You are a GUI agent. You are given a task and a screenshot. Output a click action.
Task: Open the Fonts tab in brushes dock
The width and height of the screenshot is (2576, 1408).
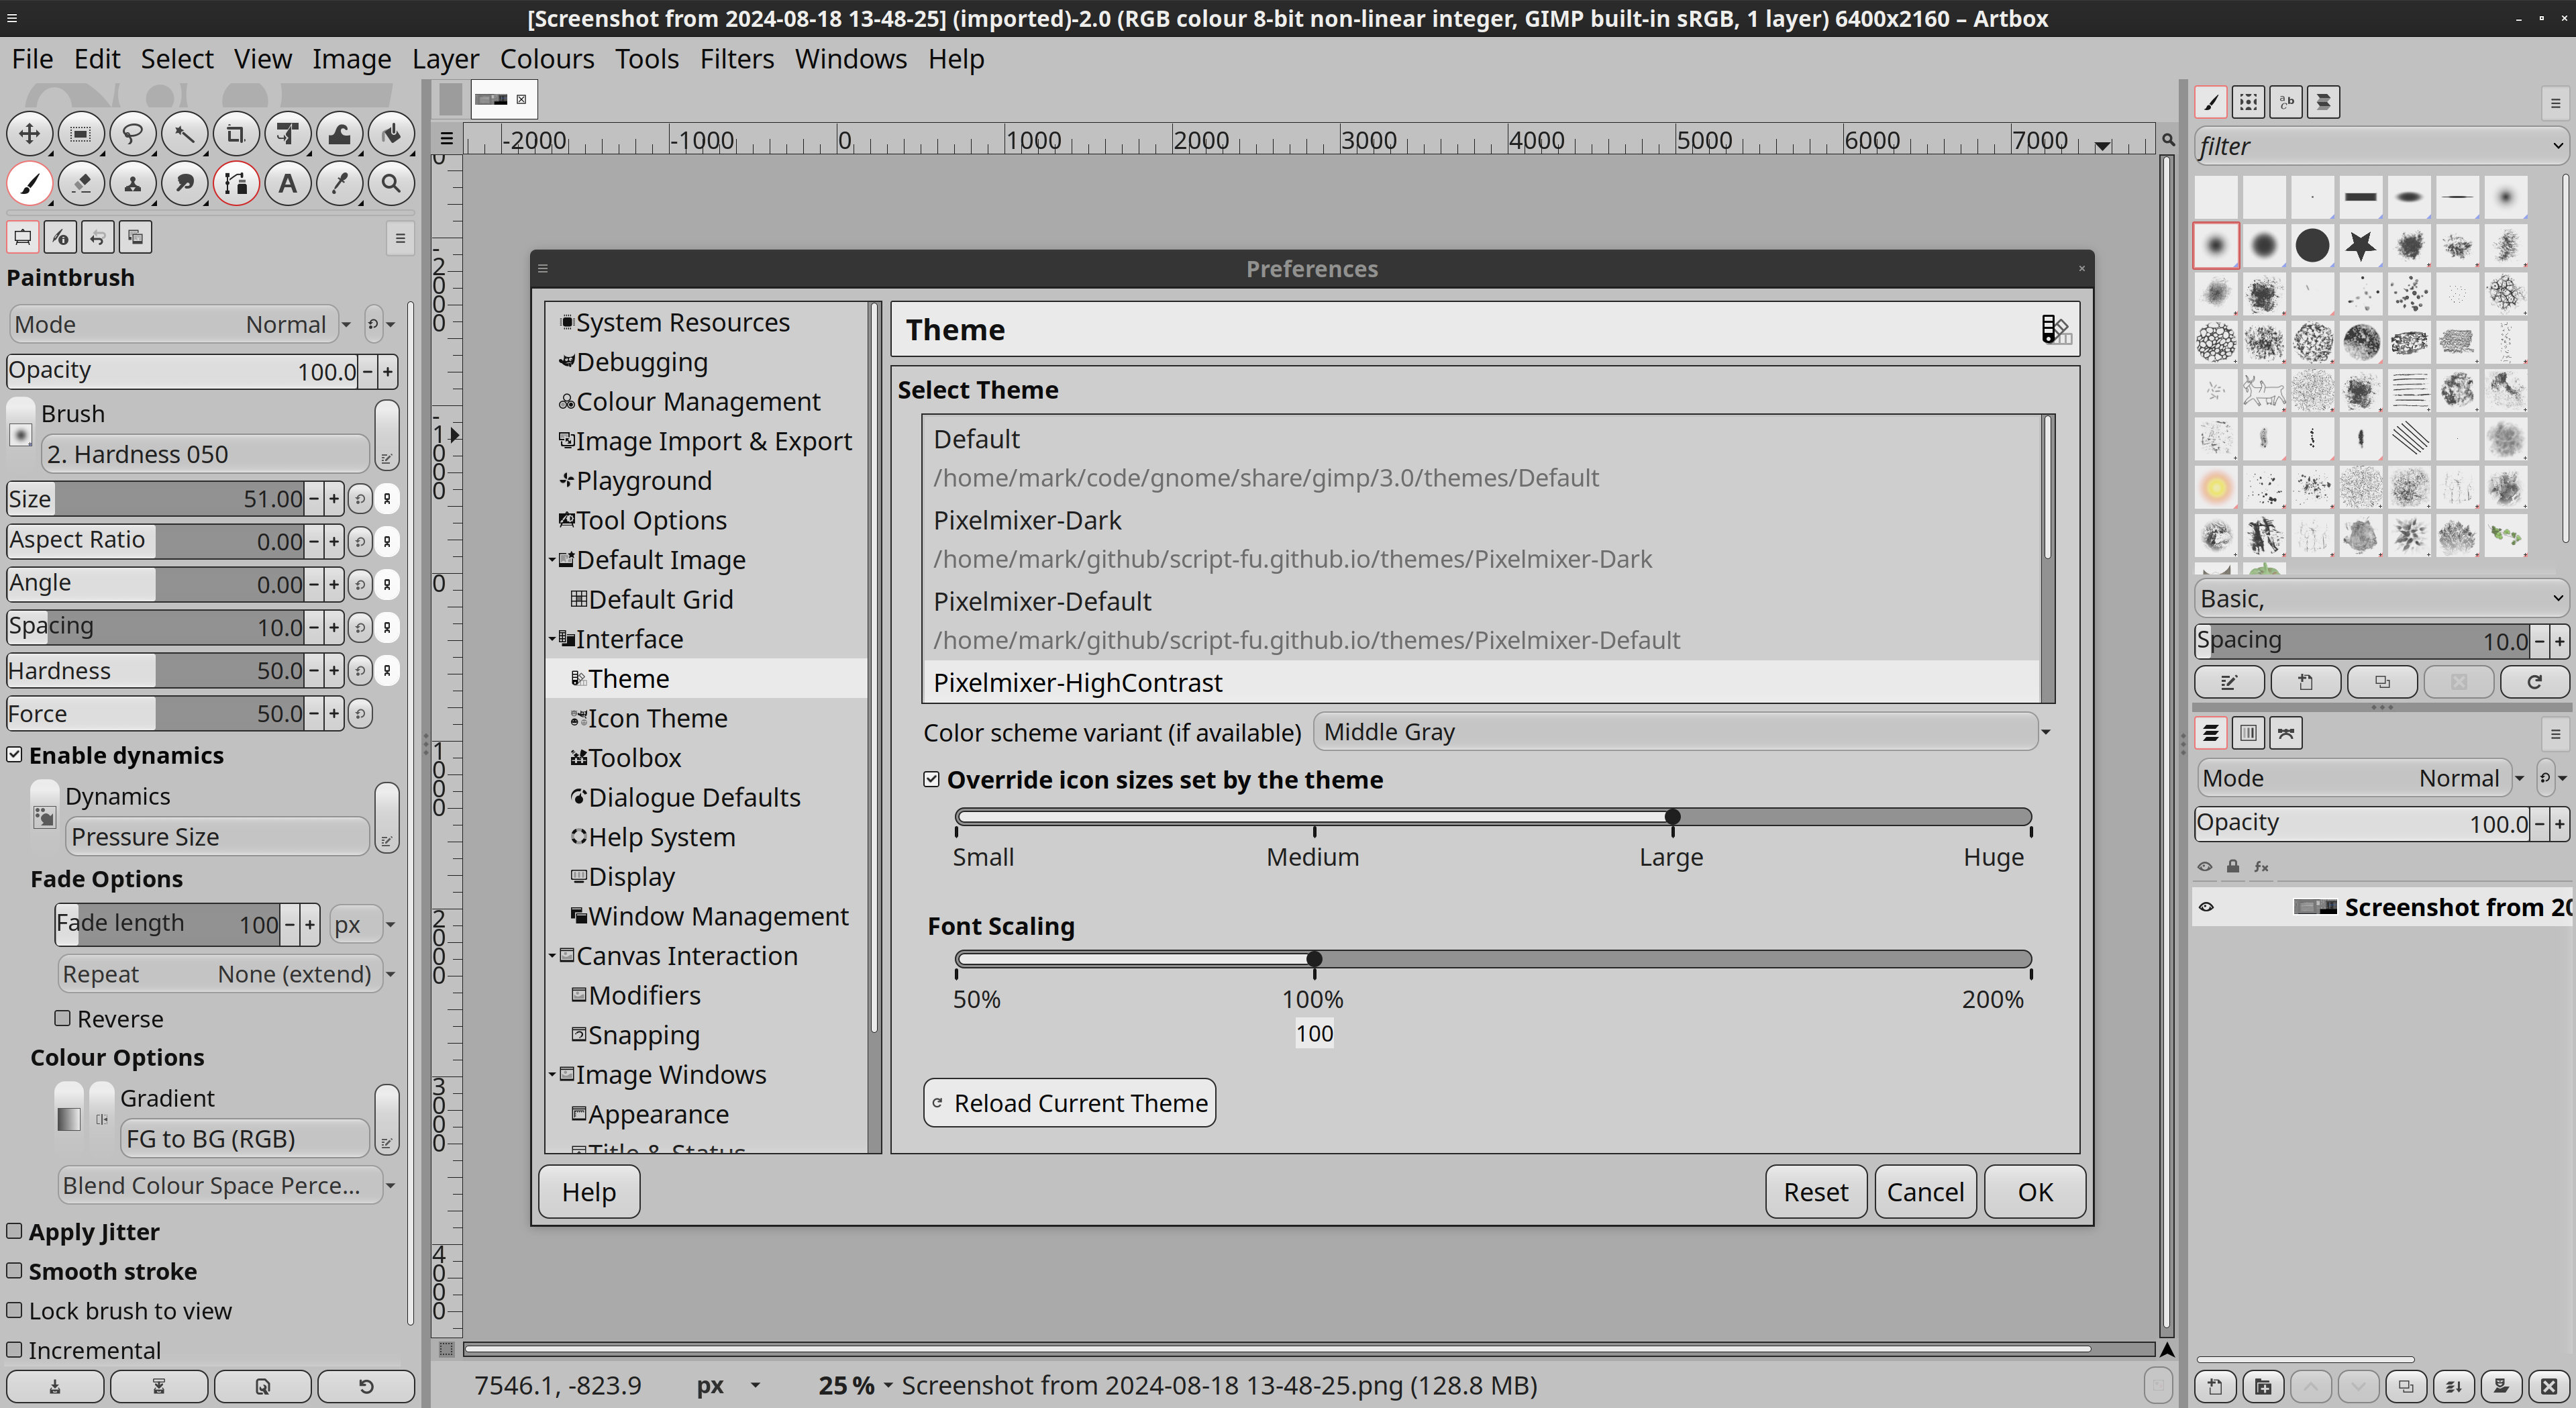(x=2286, y=101)
